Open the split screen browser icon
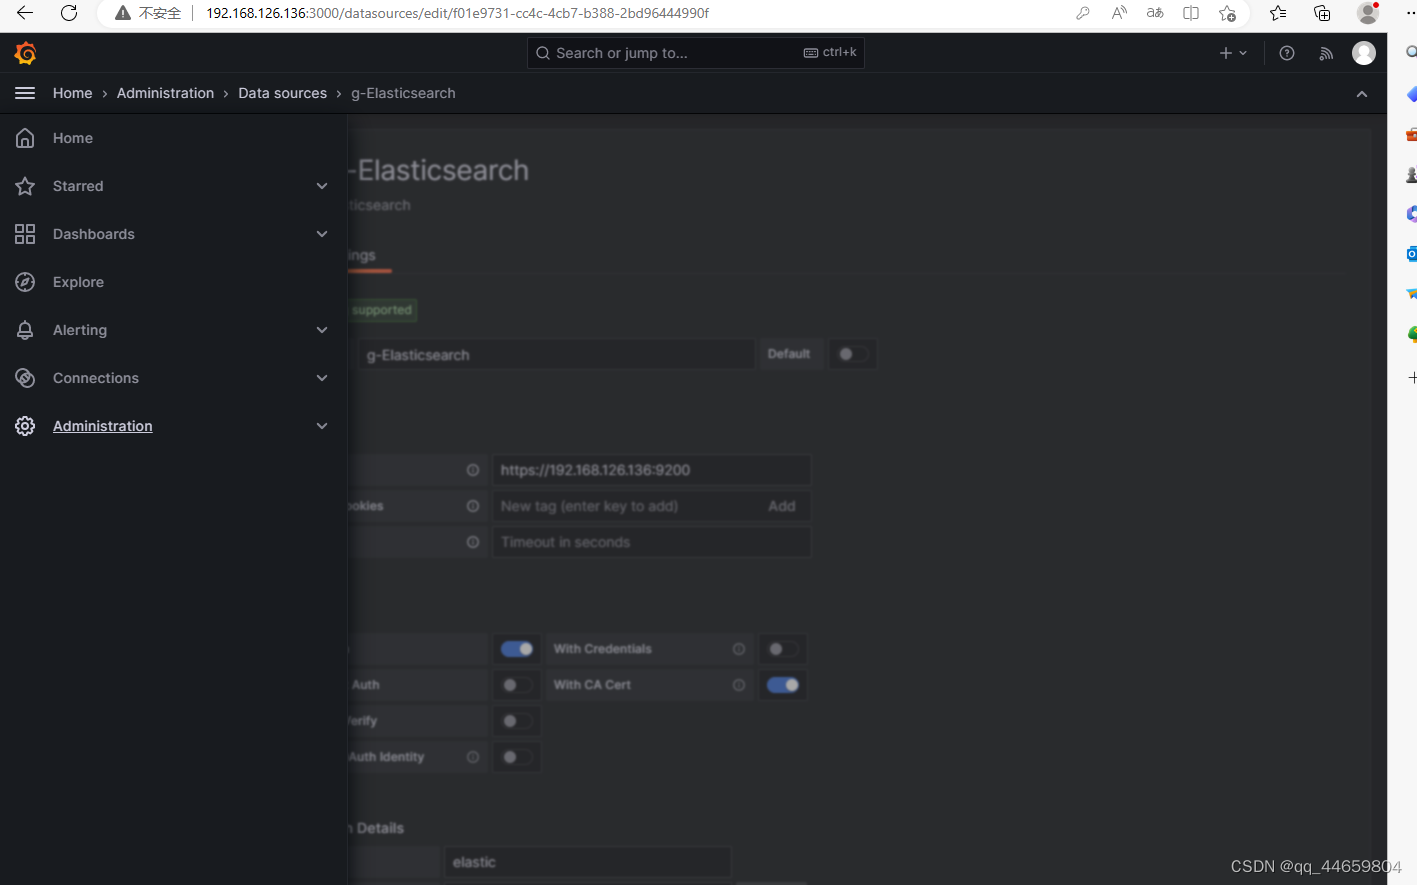 click(1191, 13)
